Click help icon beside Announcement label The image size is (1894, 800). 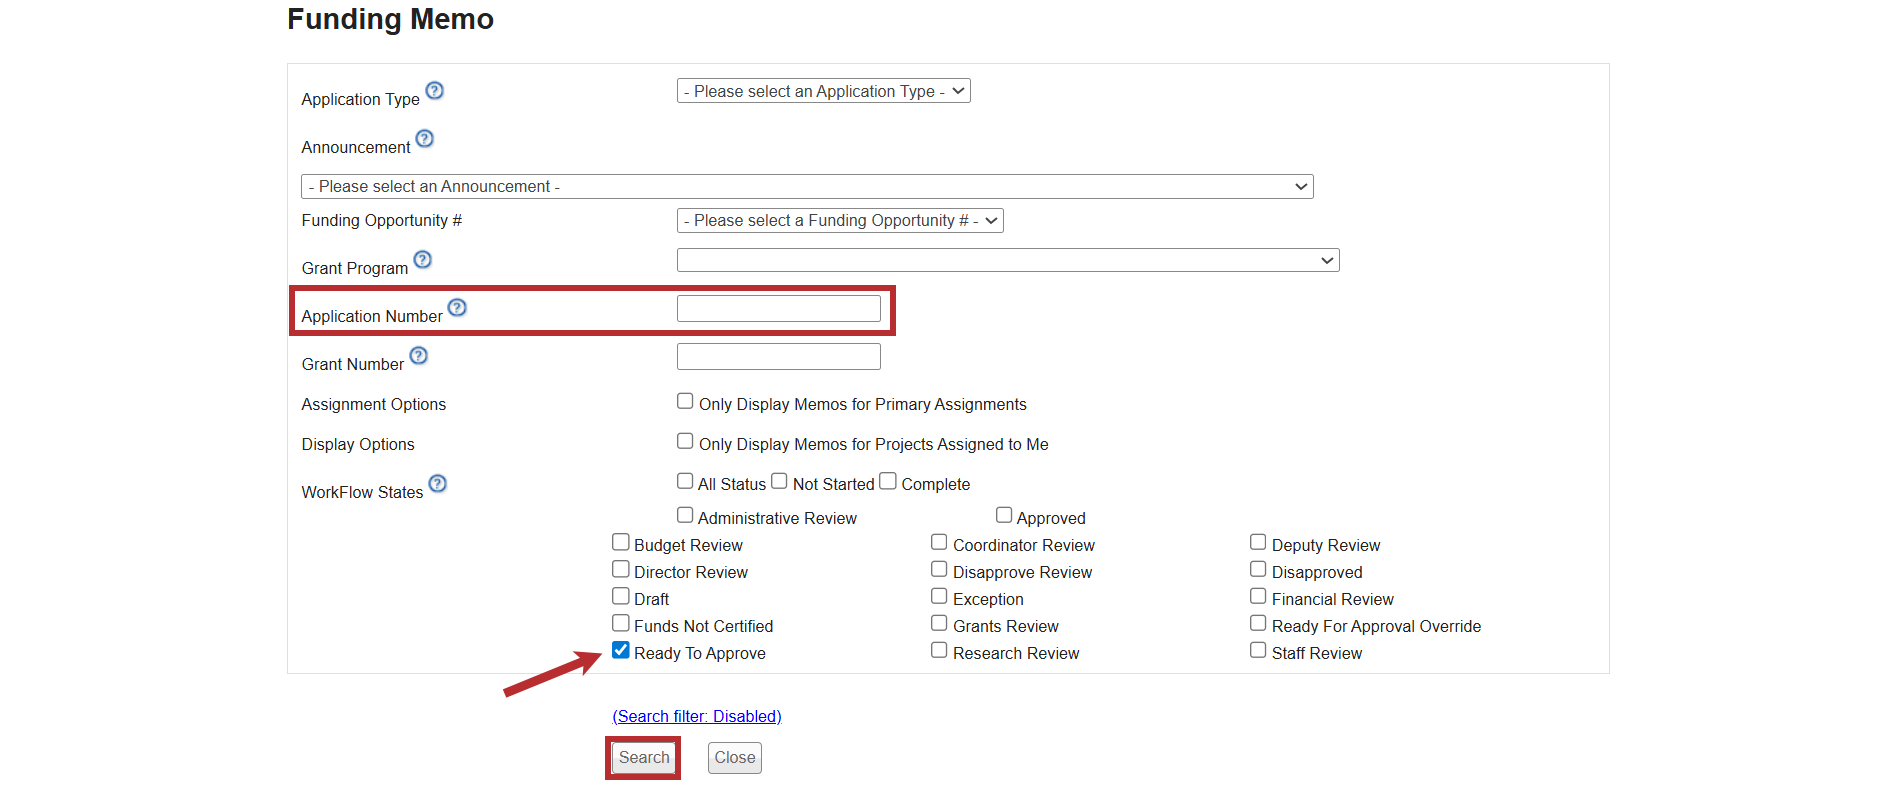coord(425,139)
